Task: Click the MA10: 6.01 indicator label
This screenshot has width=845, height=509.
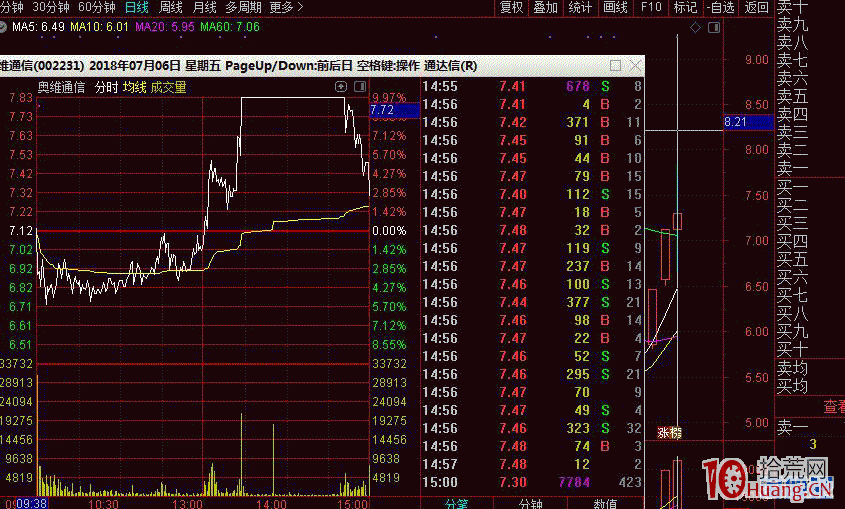Action: [x=100, y=26]
